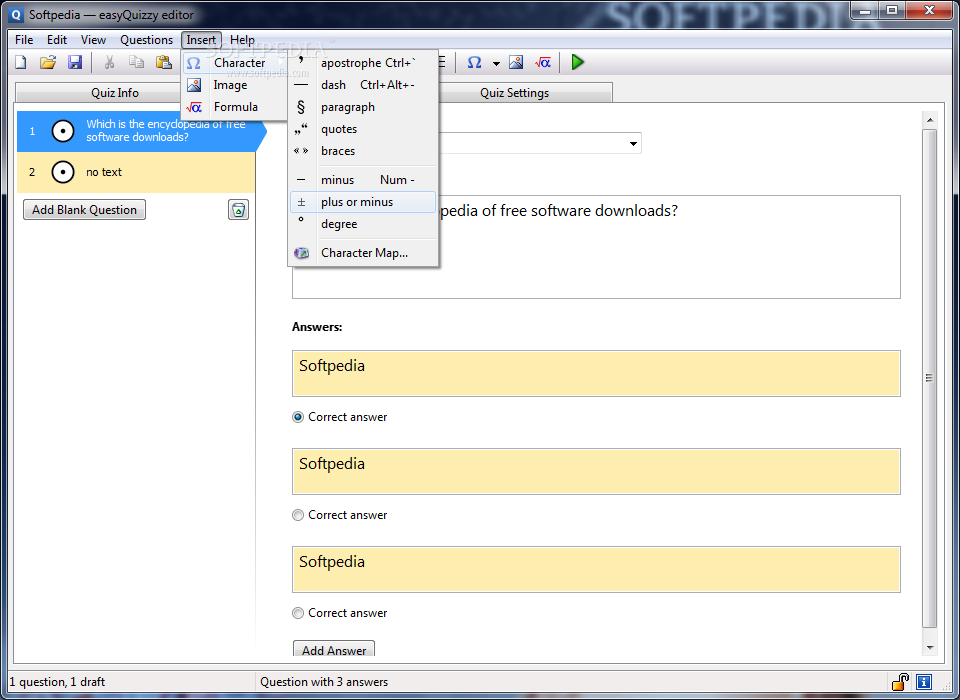Click the Omega insert character toolbar icon
960x700 pixels.
pos(474,62)
